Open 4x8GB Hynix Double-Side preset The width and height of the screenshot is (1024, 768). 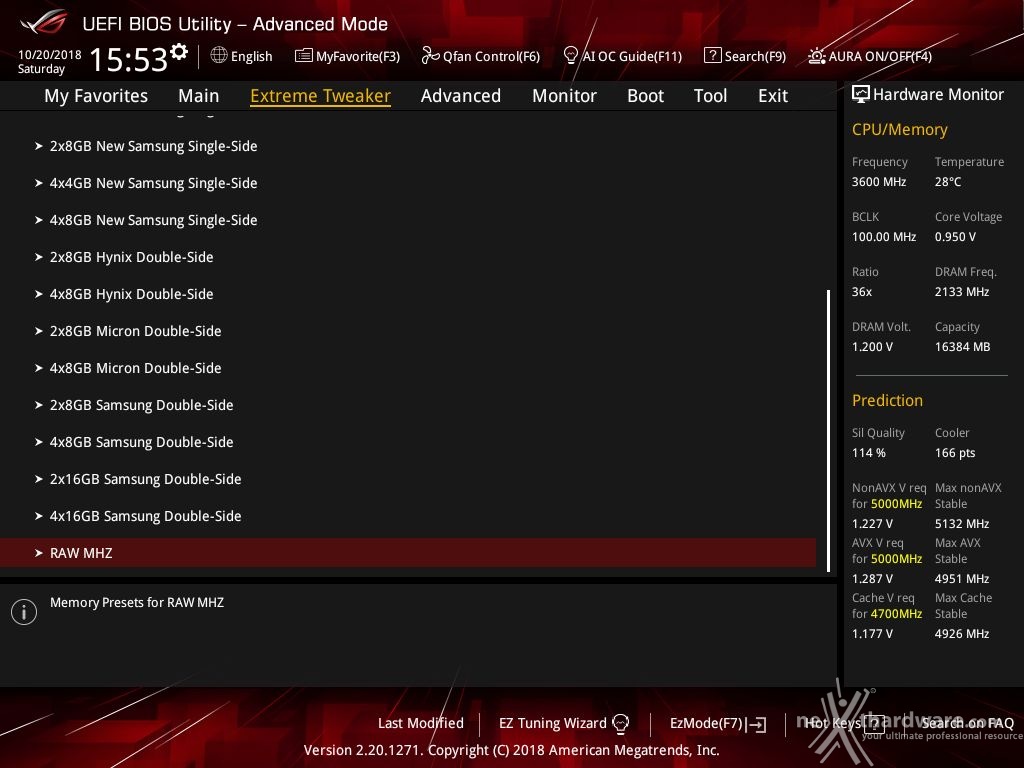(408, 295)
